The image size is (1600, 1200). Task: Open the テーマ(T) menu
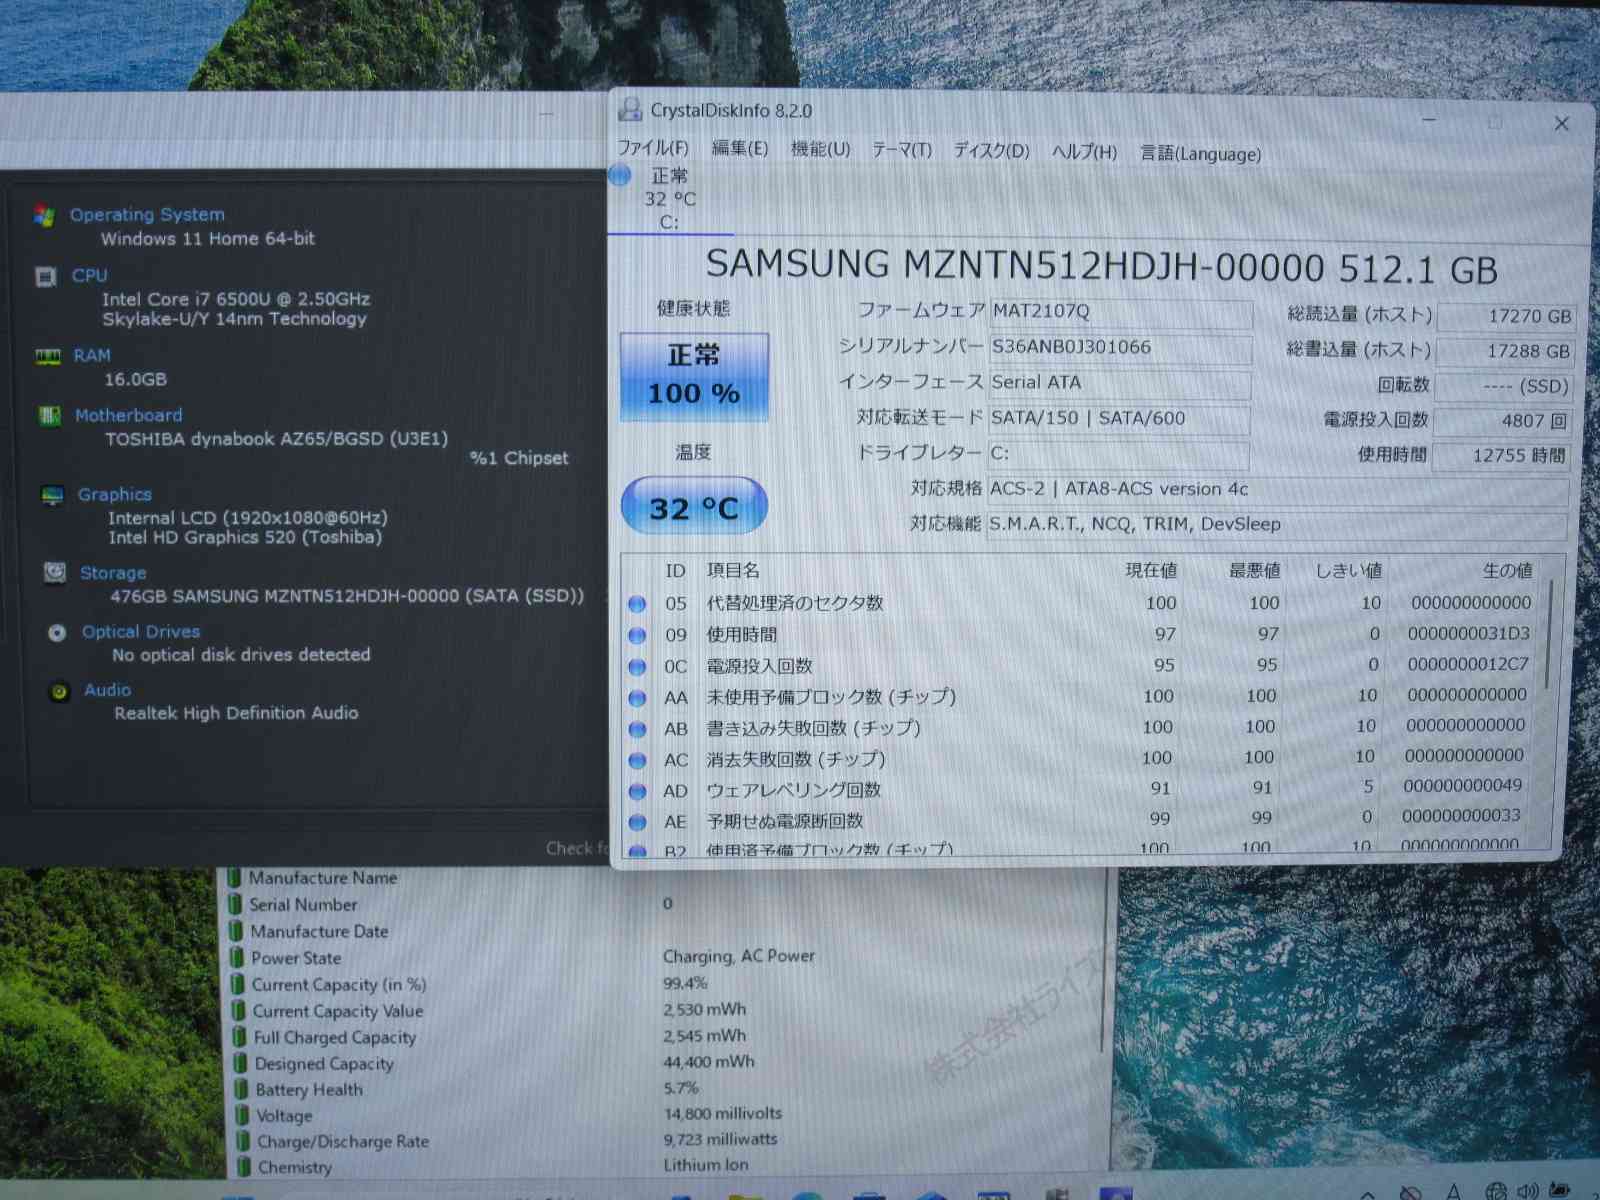[x=901, y=150]
